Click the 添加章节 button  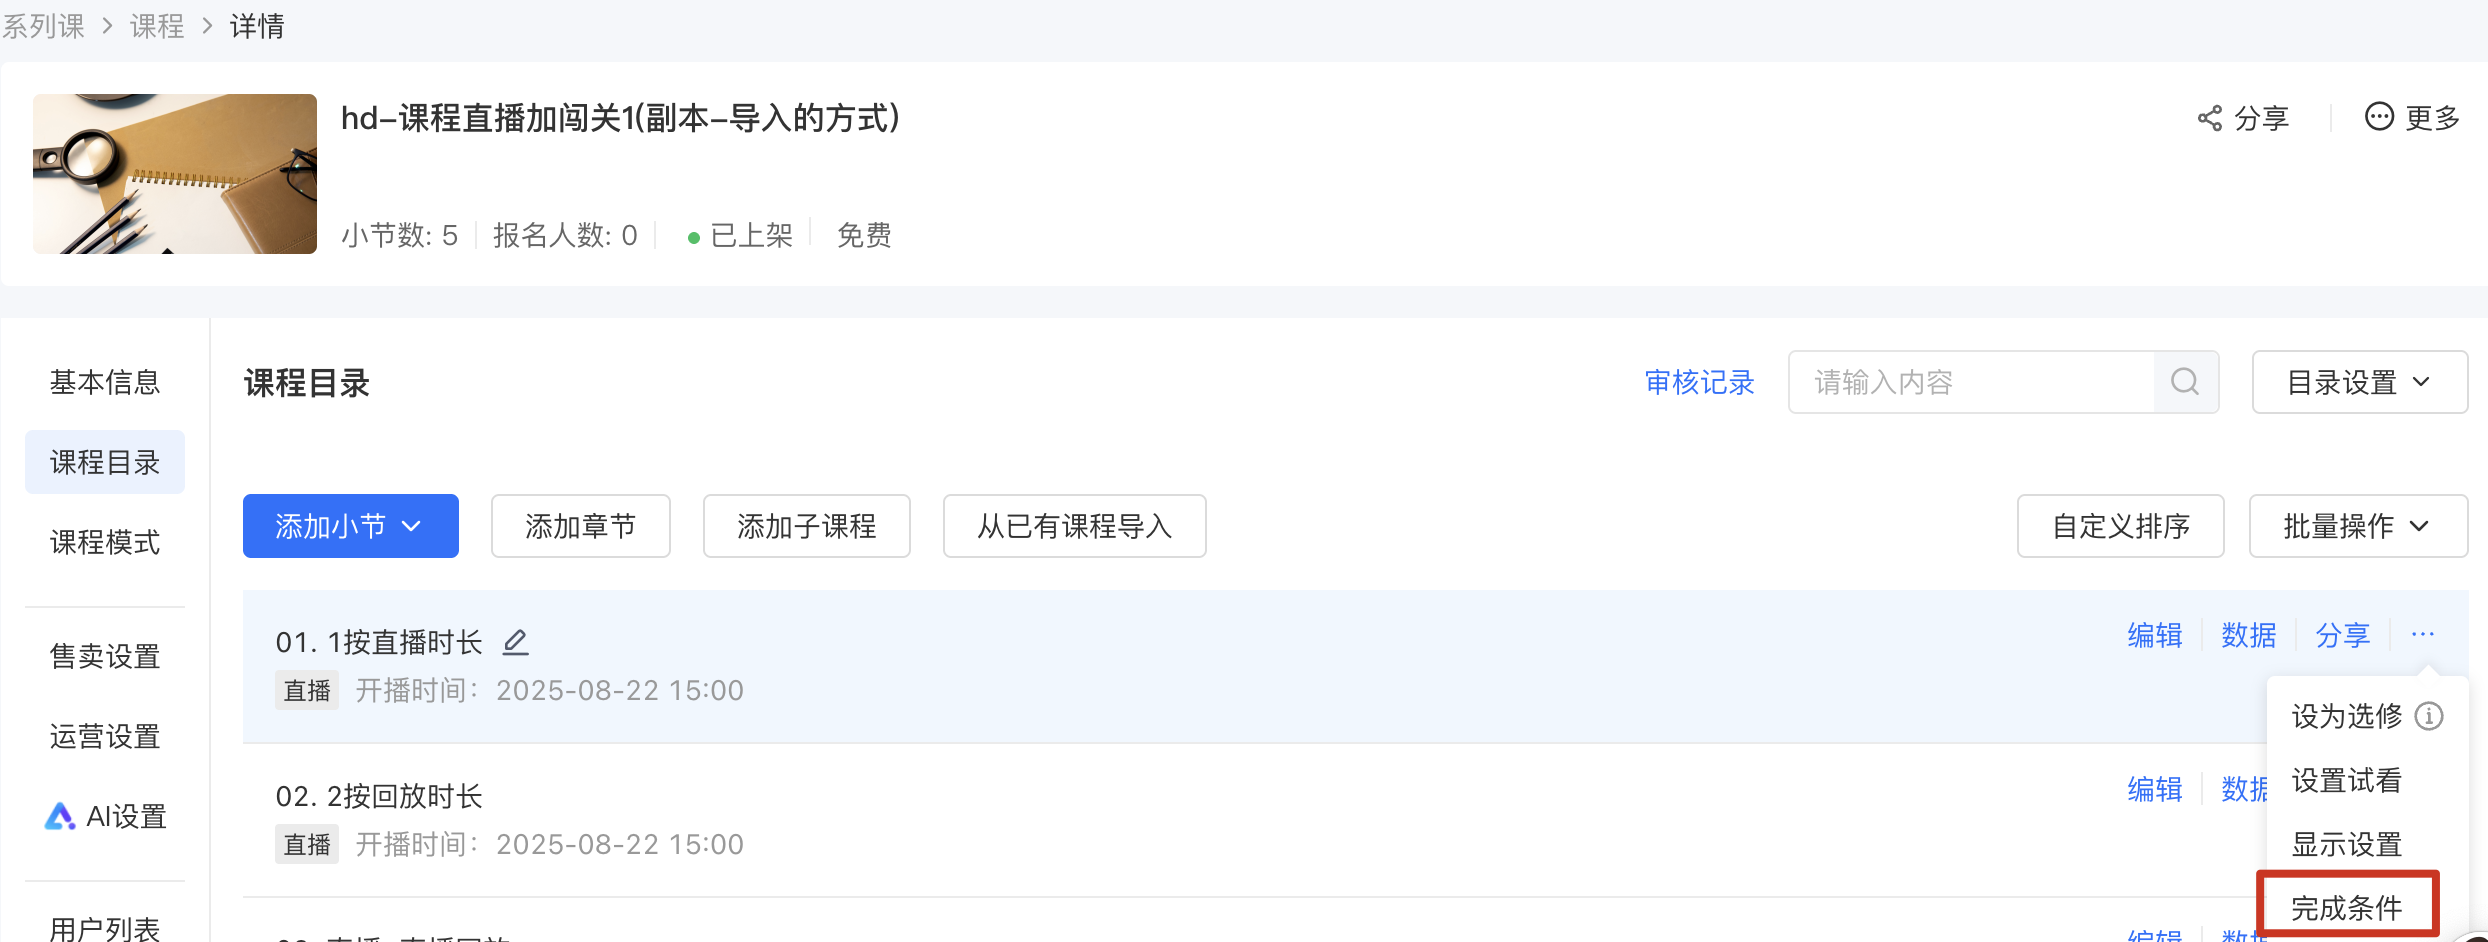(x=581, y=526)
